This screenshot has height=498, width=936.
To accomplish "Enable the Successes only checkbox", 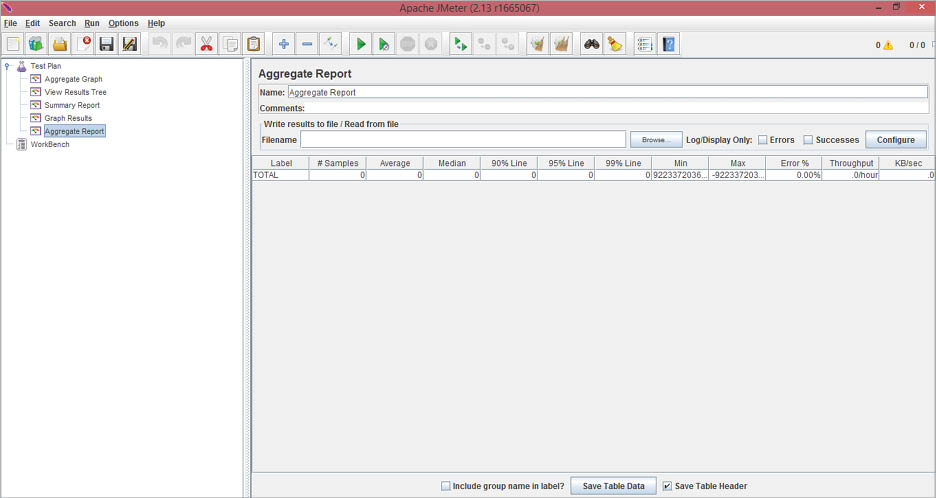I will (808, 140).
